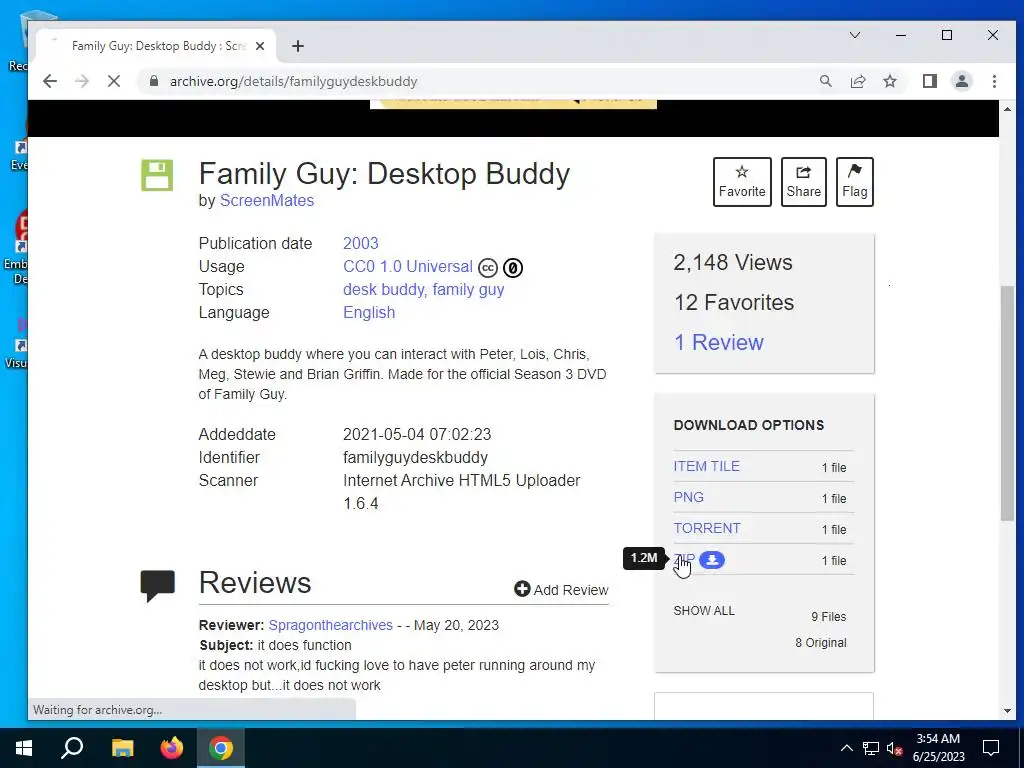1024x768 pixels.
Task: Click the 8 Original count text
Action: click(x=820, y=643)
